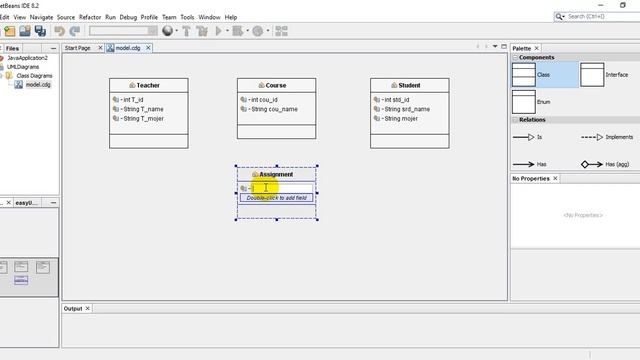
Task: Switch to the Start Page tab
Action: pyautogui.click(x=78, y=48)
